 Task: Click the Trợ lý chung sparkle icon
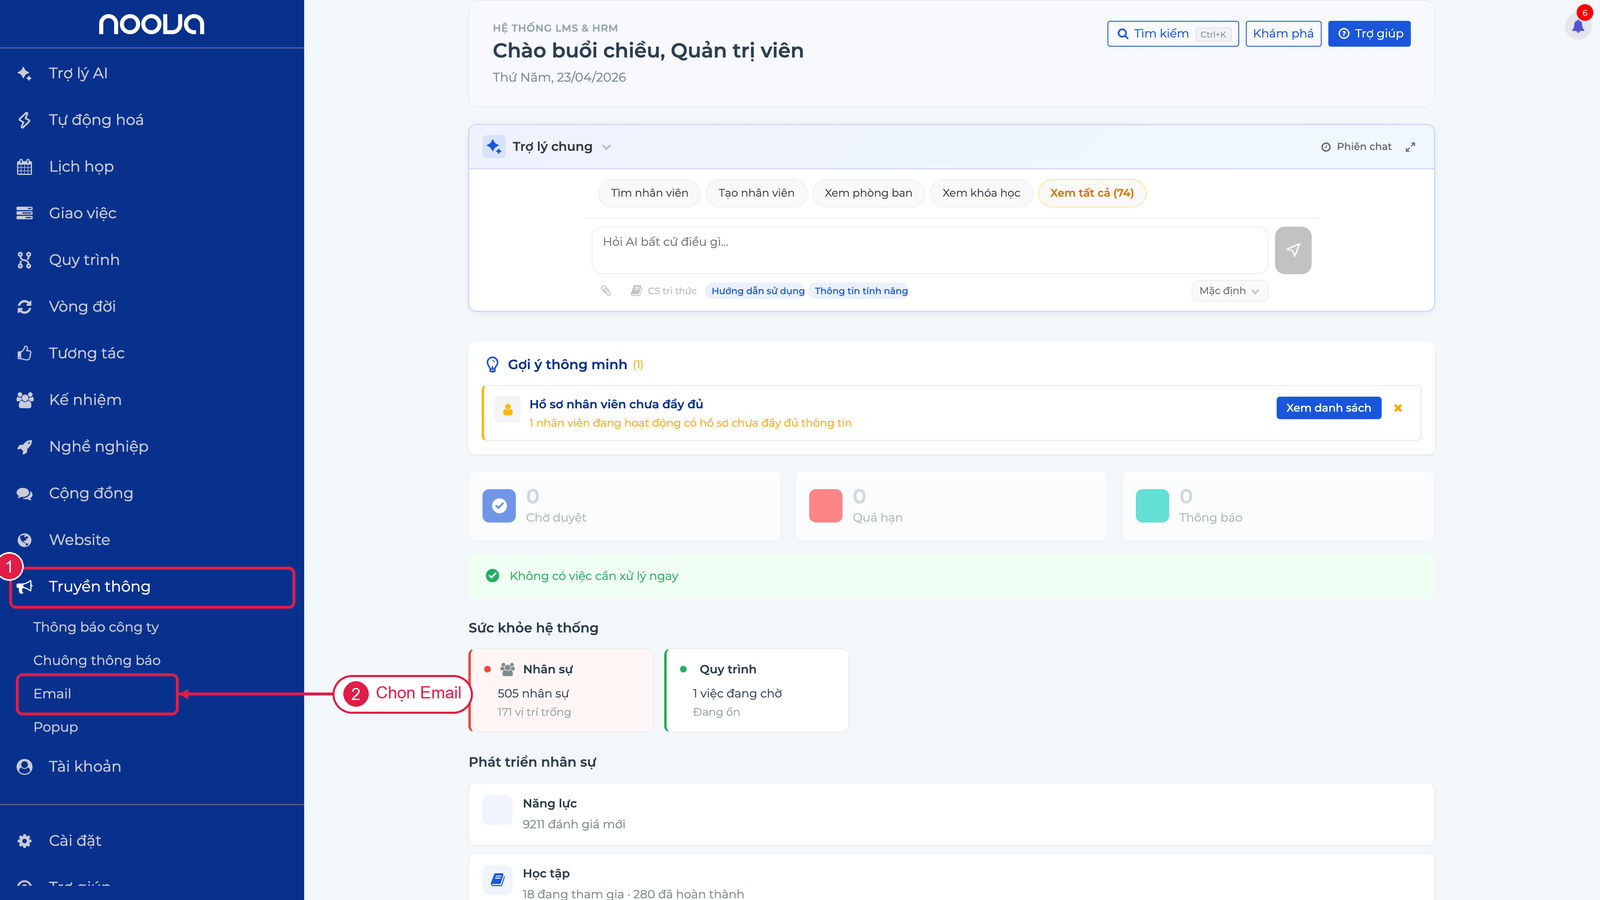(494, 147)
